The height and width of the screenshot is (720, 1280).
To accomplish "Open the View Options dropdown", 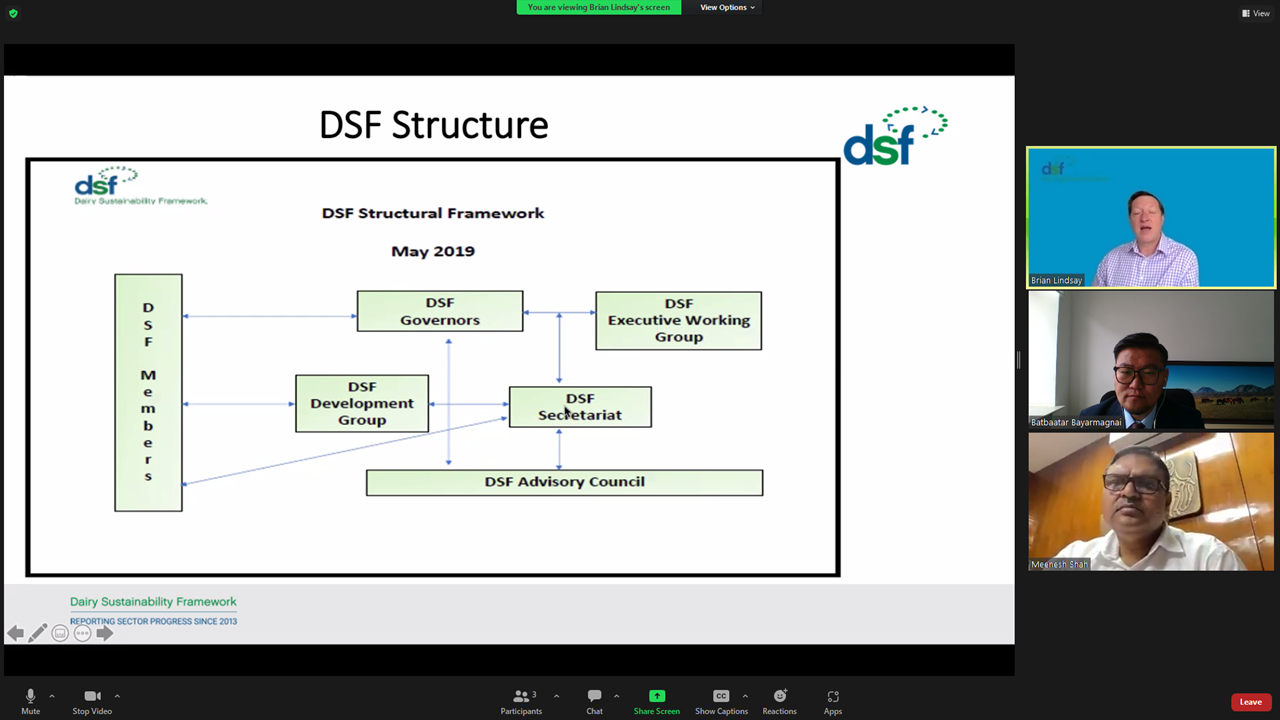I will coord(727,7).
